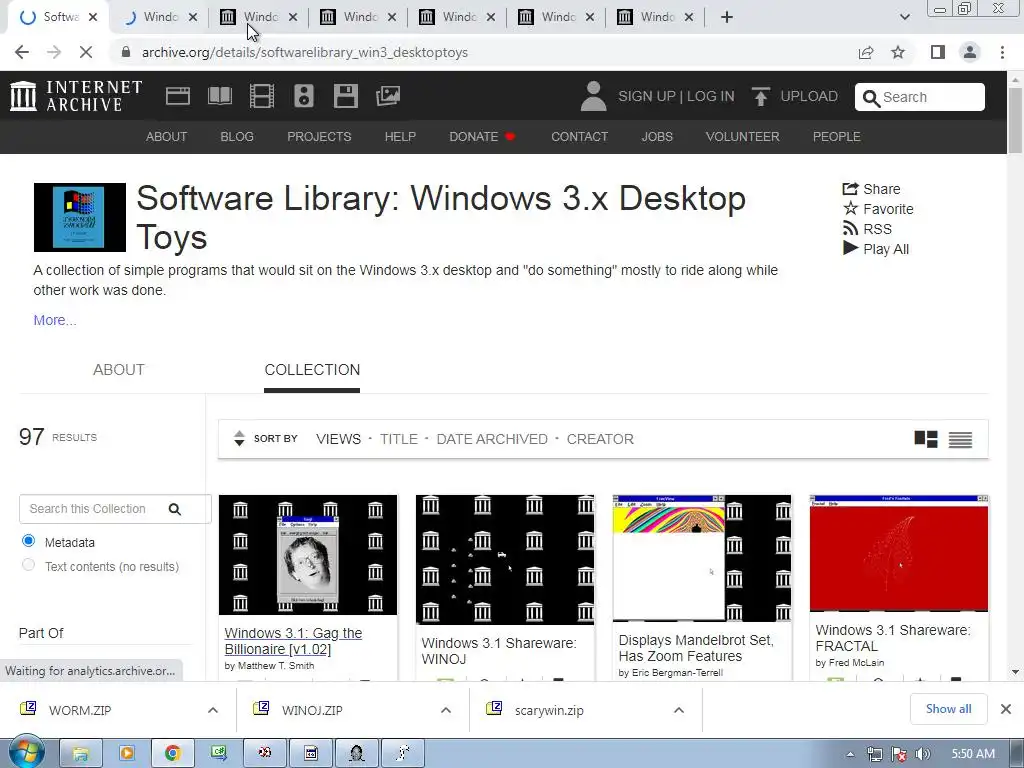Open the taskbar file explorer
Screen dimensions: 1024x768
pyautogui.click(x=80, y=753)
